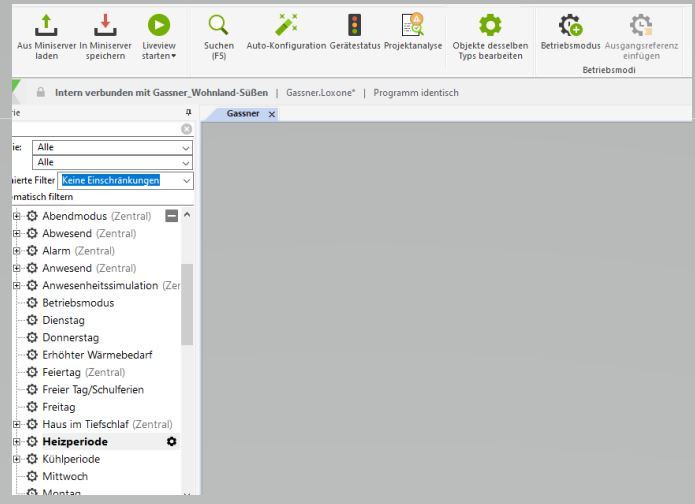
Task: Expand Kühlperiode tree node
Action: point(16,459)
